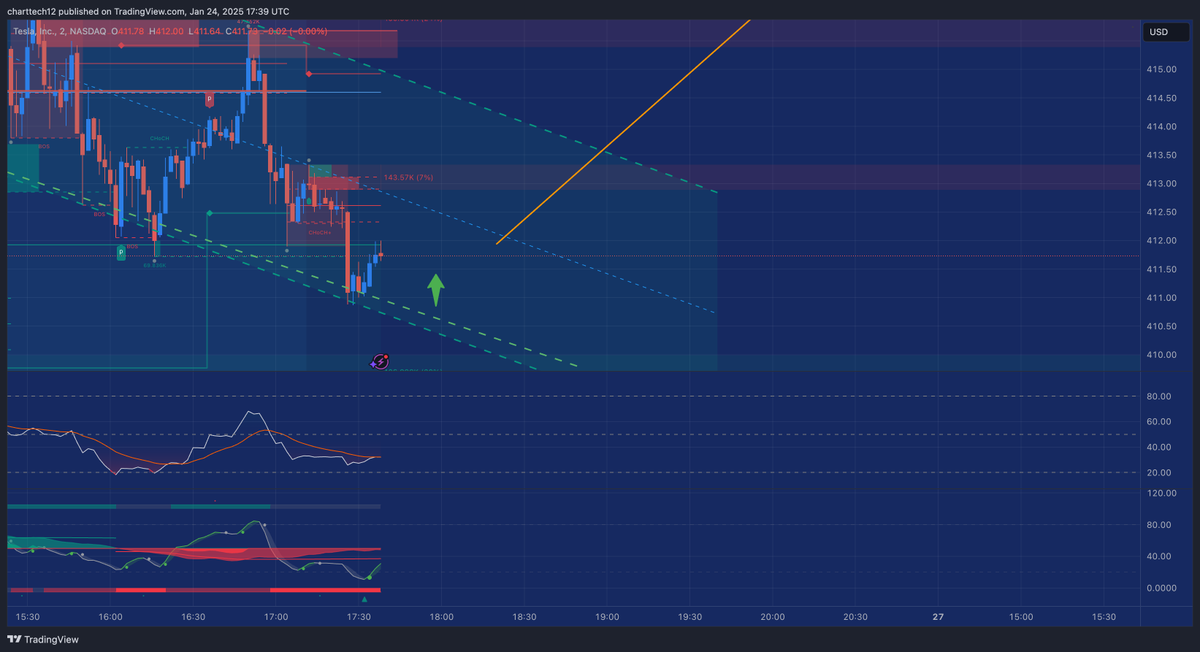The height and width of the screenshot is (652, 1200).
Task: Click the 60.00 oscillator axis label
Action: pos(1158,422)
